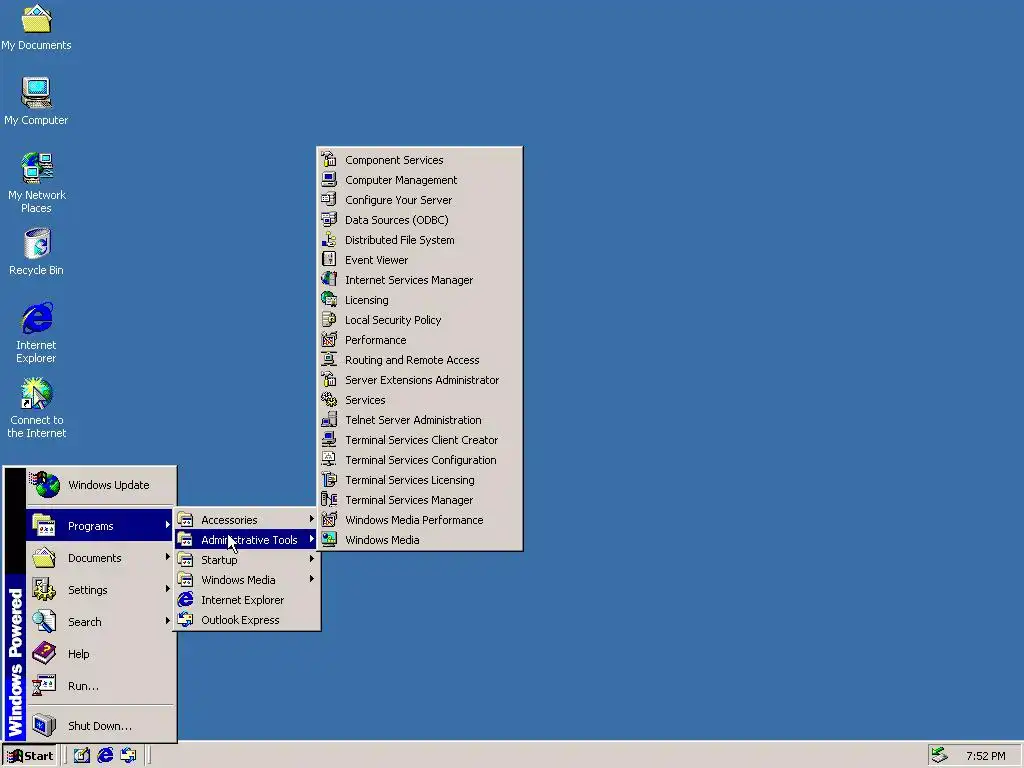Open Help from the Start menu
The image size is (1024, 768).
coord(101,654)
